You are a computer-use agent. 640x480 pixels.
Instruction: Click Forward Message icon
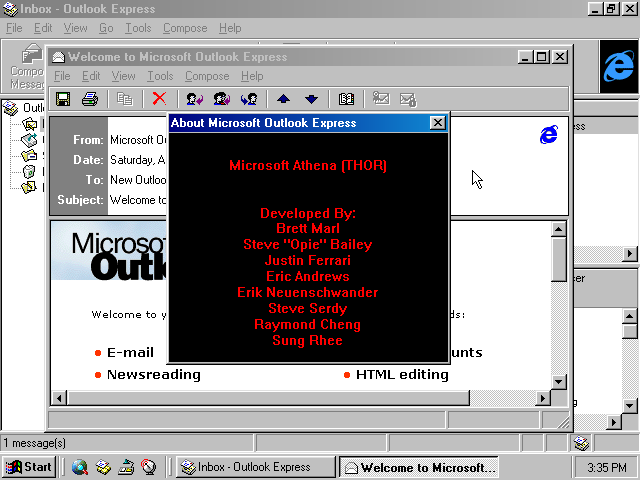click(x=249, y=99)
